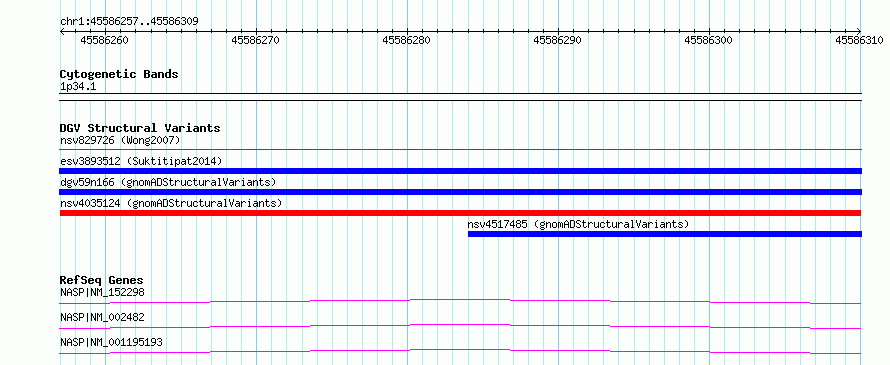Open gene NASP|NM_152298 label
This screenshot has height=365, width=890.
102,292
